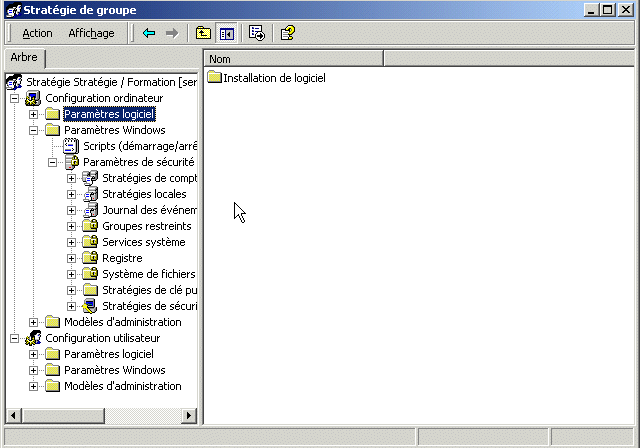Click the Stratégies de compte icon
The width and height of the screenshot is (640, 448).
90,178
